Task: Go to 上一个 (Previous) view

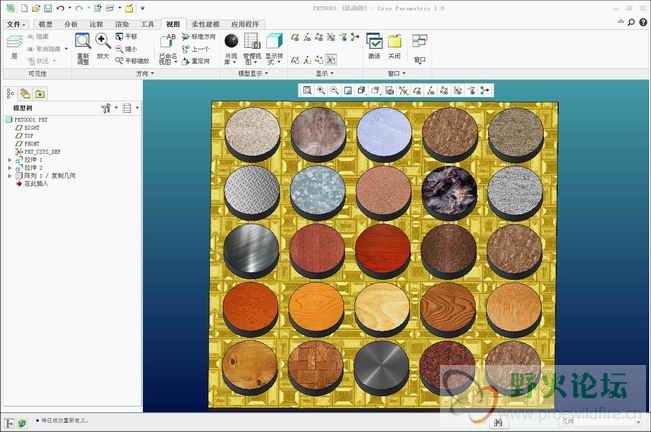Action: pyautogui.click(x=196, y=49)
